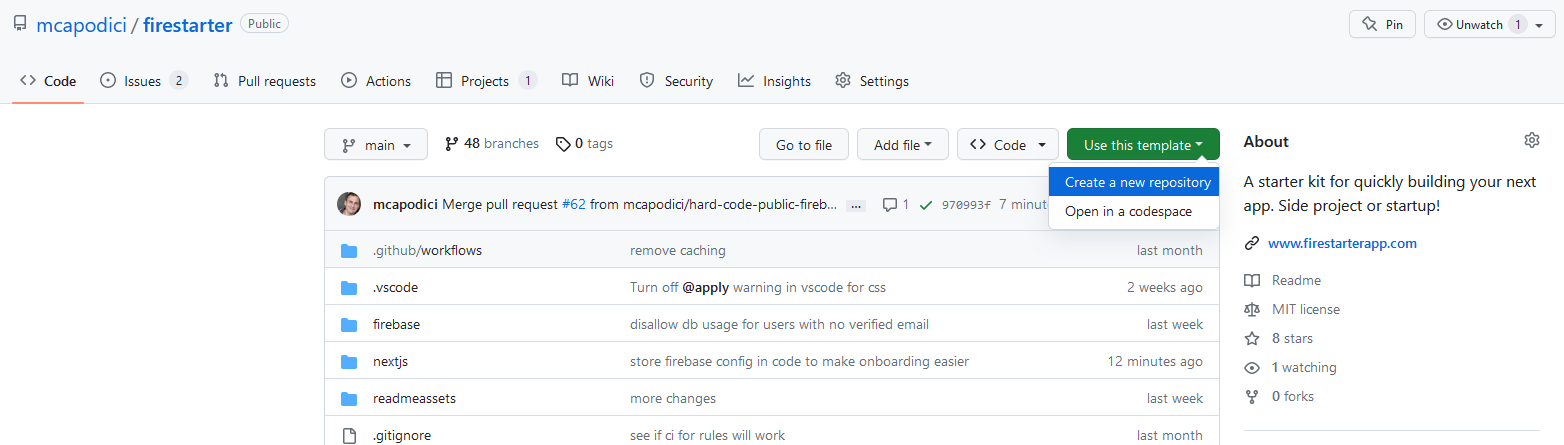Screen dimensions: 1564x445
Task: Open the nextjs folder name
Action: pos(390,361)
